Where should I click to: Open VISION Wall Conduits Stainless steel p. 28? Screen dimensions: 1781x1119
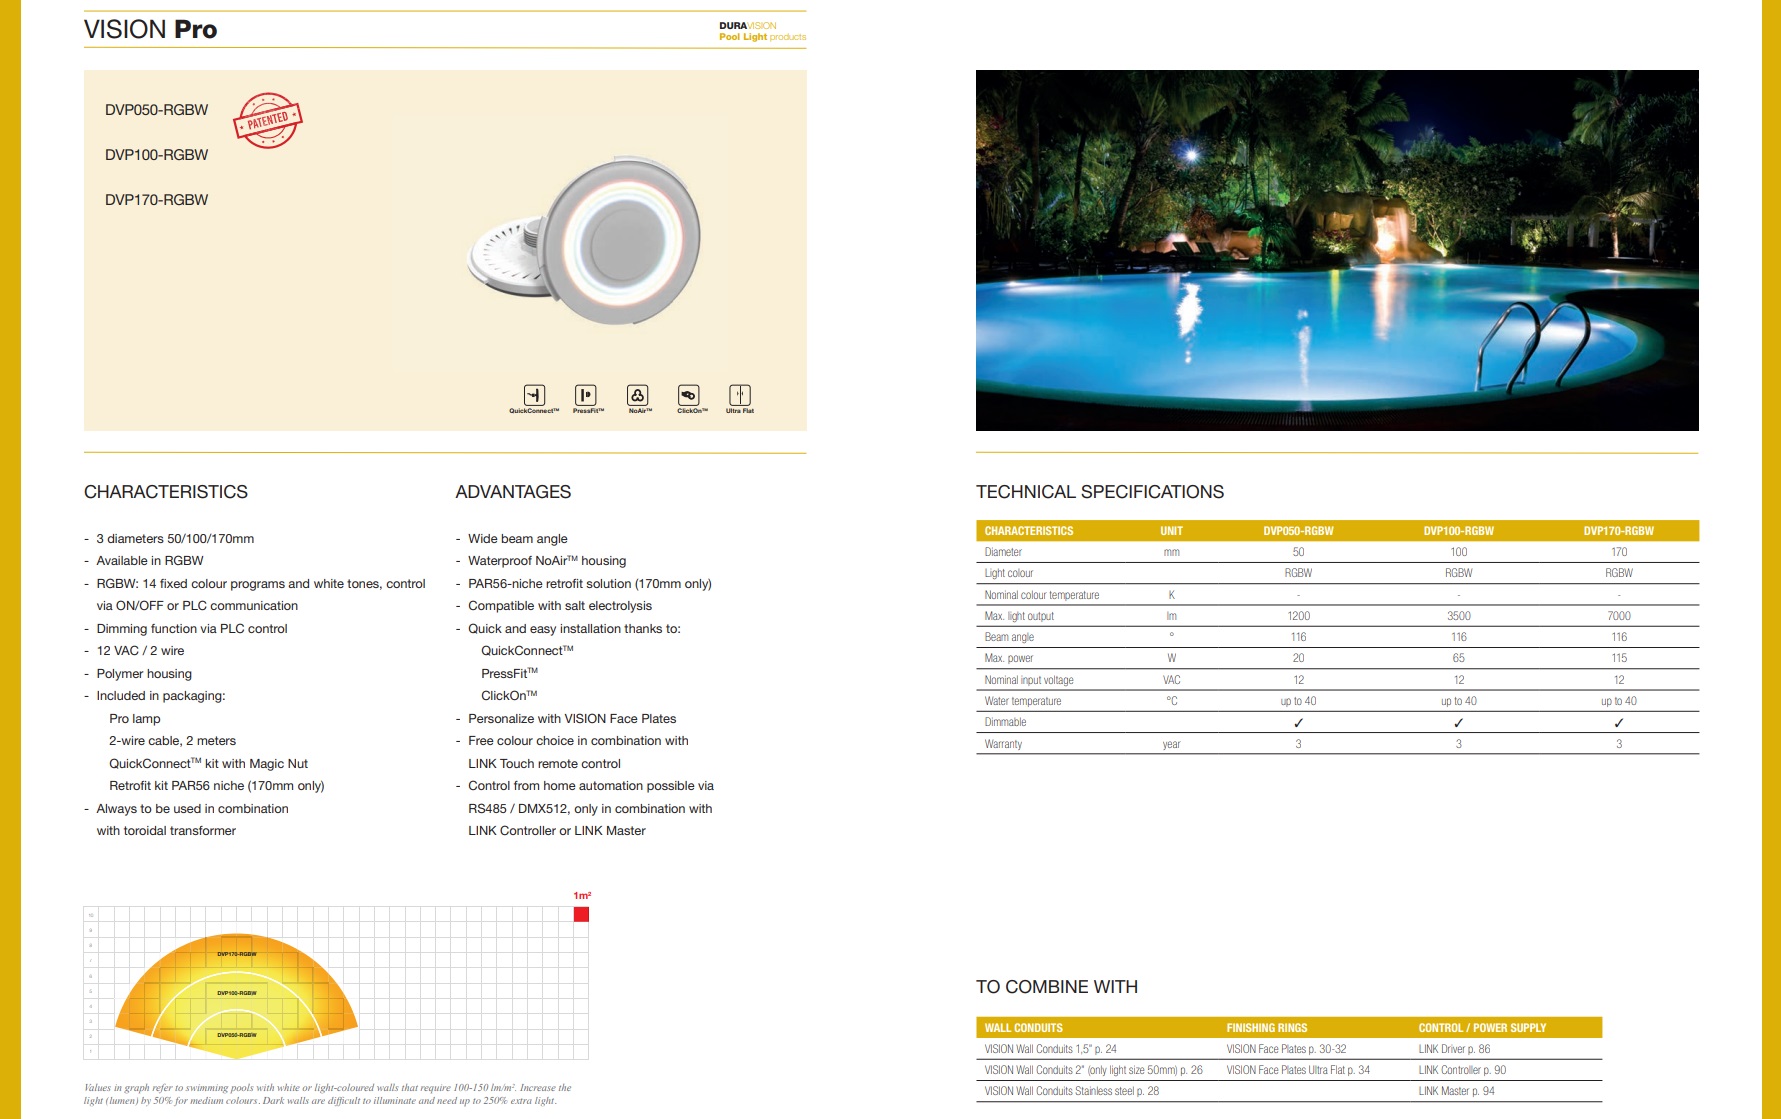click(x=1071, y=1091)
